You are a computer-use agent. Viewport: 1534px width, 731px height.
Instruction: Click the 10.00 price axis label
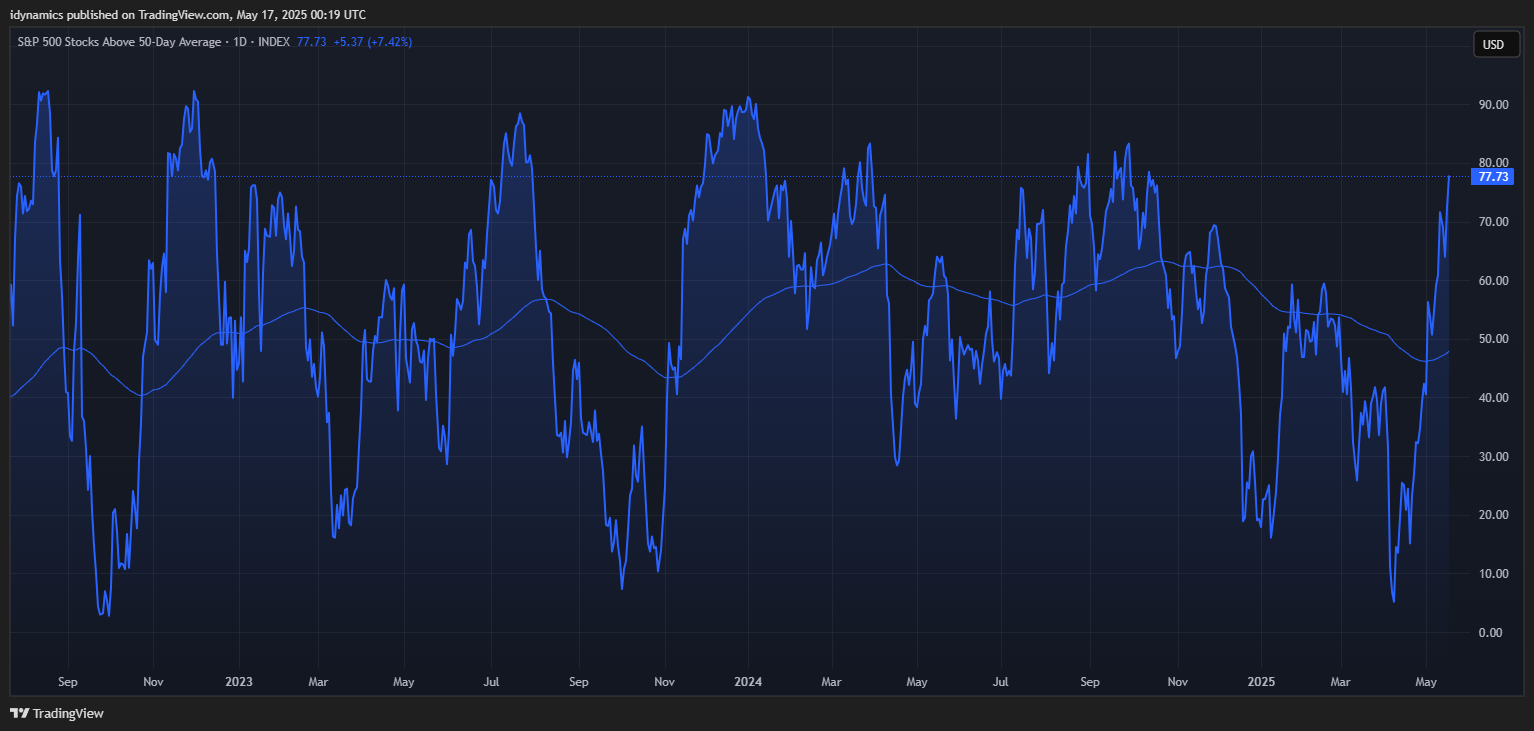pos(1493,574)
